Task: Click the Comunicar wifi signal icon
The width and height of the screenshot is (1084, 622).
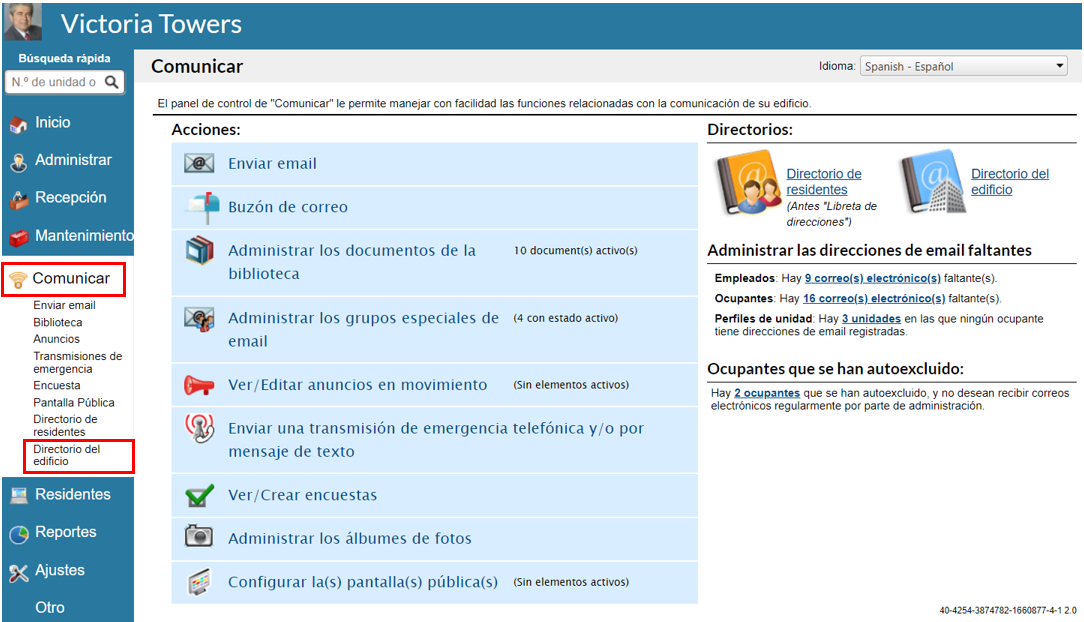Action: click(19, 280)
